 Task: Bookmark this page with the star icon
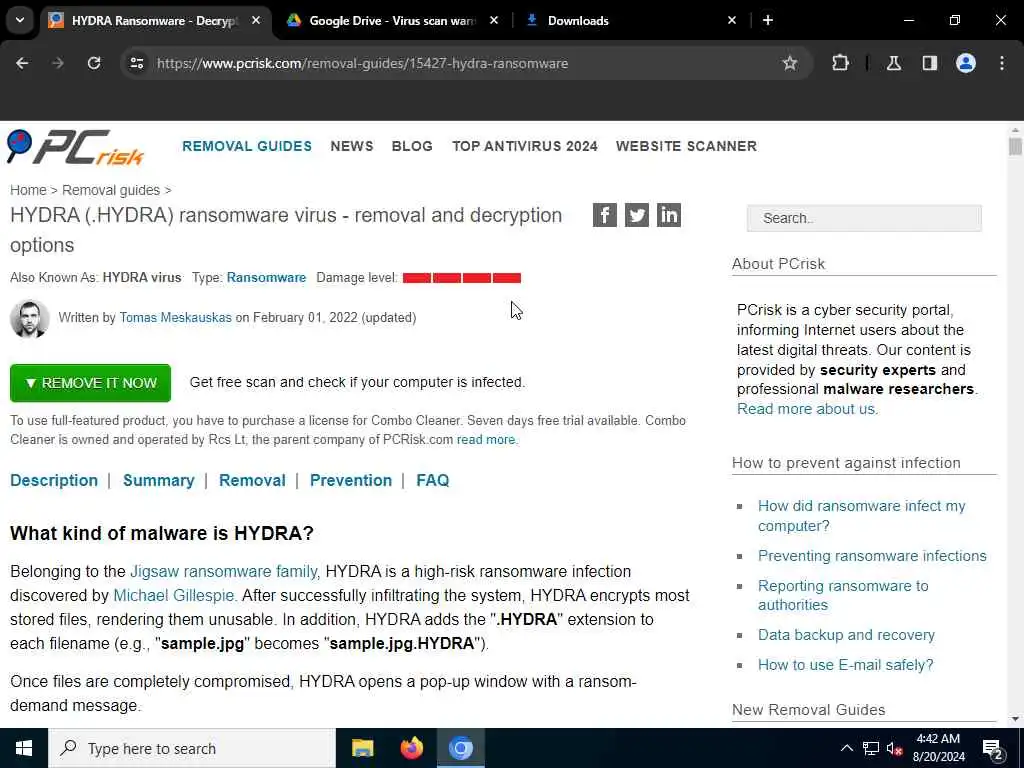pos(790,63)
